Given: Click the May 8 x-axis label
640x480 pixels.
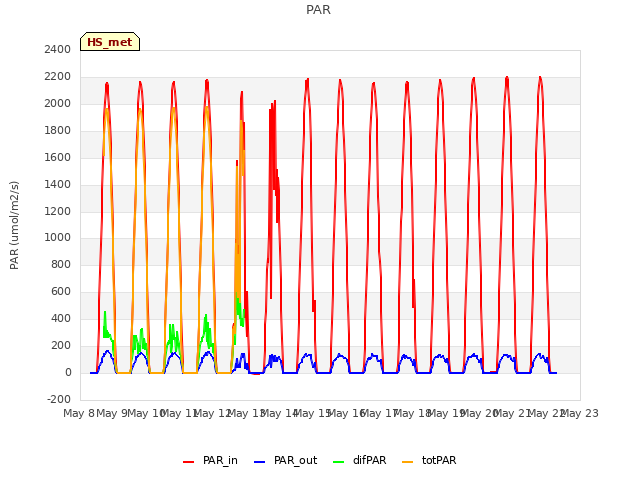Looking at the screenshot, I should click(79, 413).
